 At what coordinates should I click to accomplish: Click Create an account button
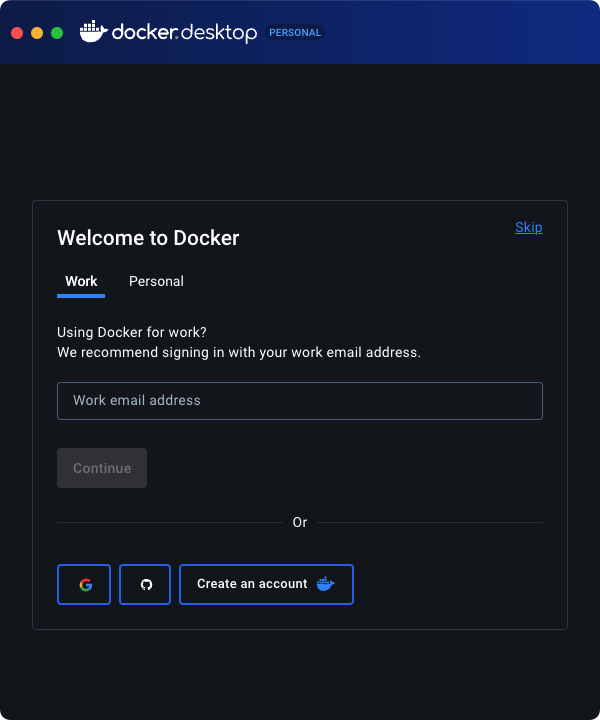(x=266, y=584)
